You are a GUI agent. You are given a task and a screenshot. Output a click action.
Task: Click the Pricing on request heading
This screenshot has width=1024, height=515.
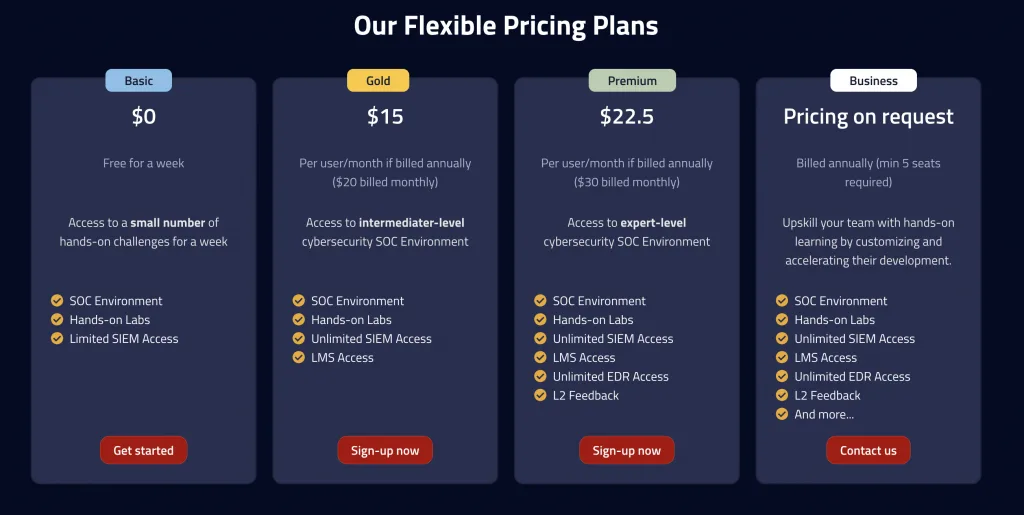tap(868, 117)
